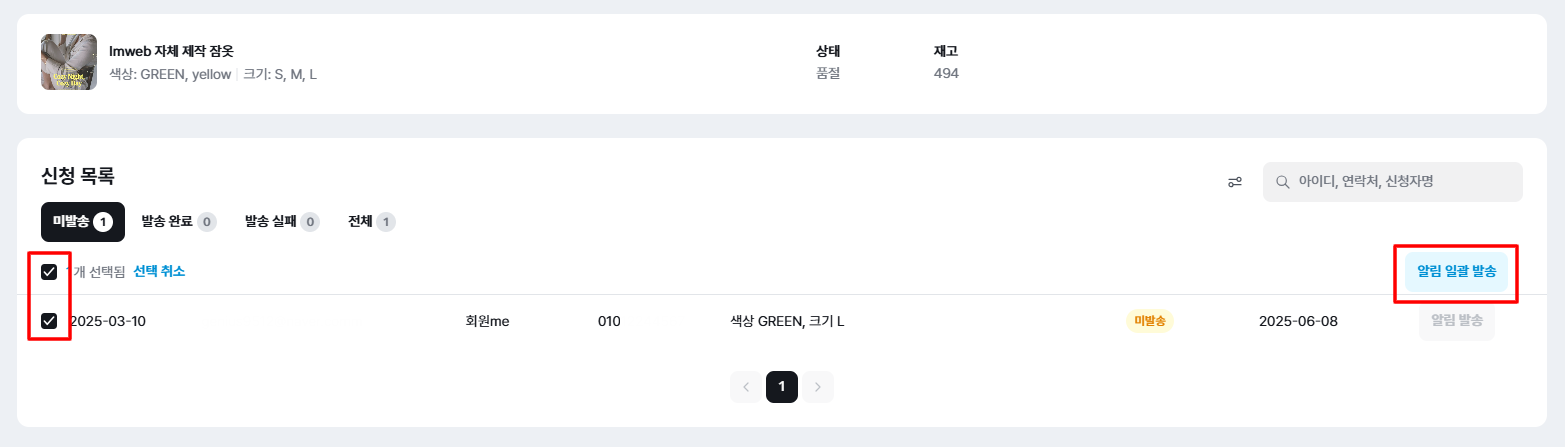Click the 색상 GREEN, 크기 L option cell
The image size is (1565, 447).
click(x=787, y=321)
